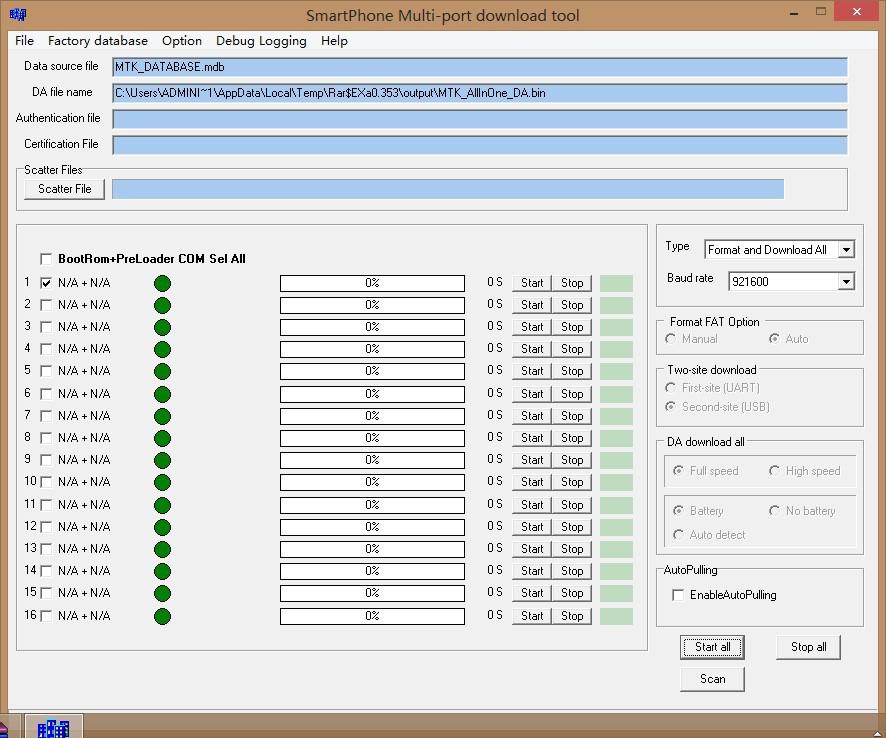Screen dimensions: 886x738
Task: Click the Start all button
Action: pyautogui.click(x=712, y=647)
